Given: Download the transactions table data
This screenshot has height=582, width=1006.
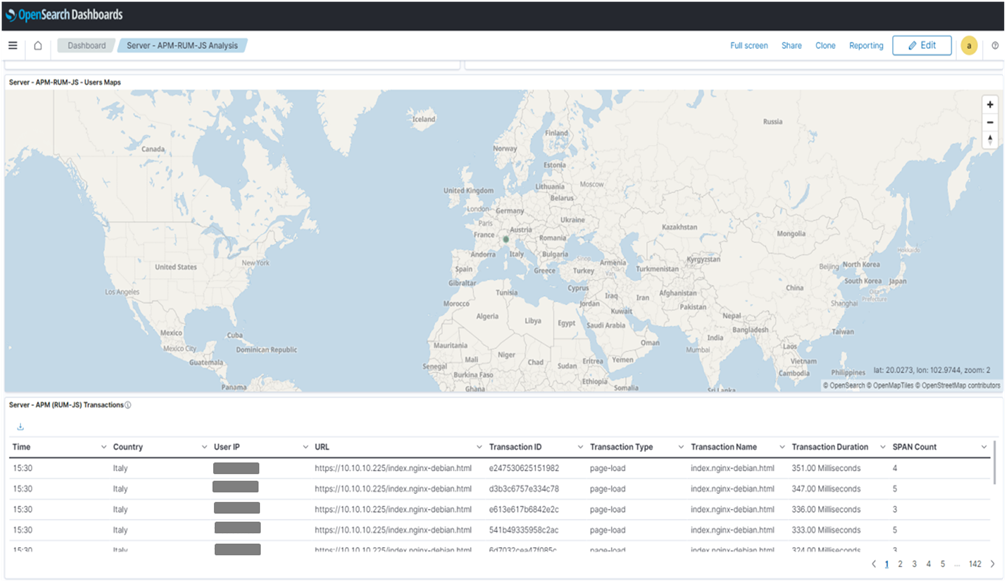Looking at the screenshot, I should point(21,427).
